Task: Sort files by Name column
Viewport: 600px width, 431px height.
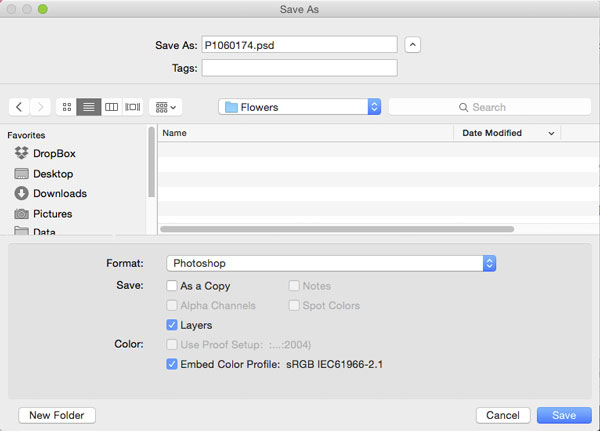Action: (x=300, y=133)
